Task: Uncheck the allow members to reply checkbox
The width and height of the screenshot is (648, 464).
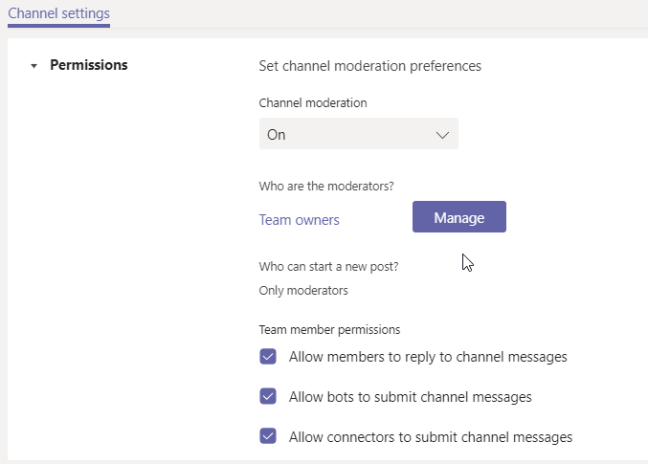Action: point(268,357)
